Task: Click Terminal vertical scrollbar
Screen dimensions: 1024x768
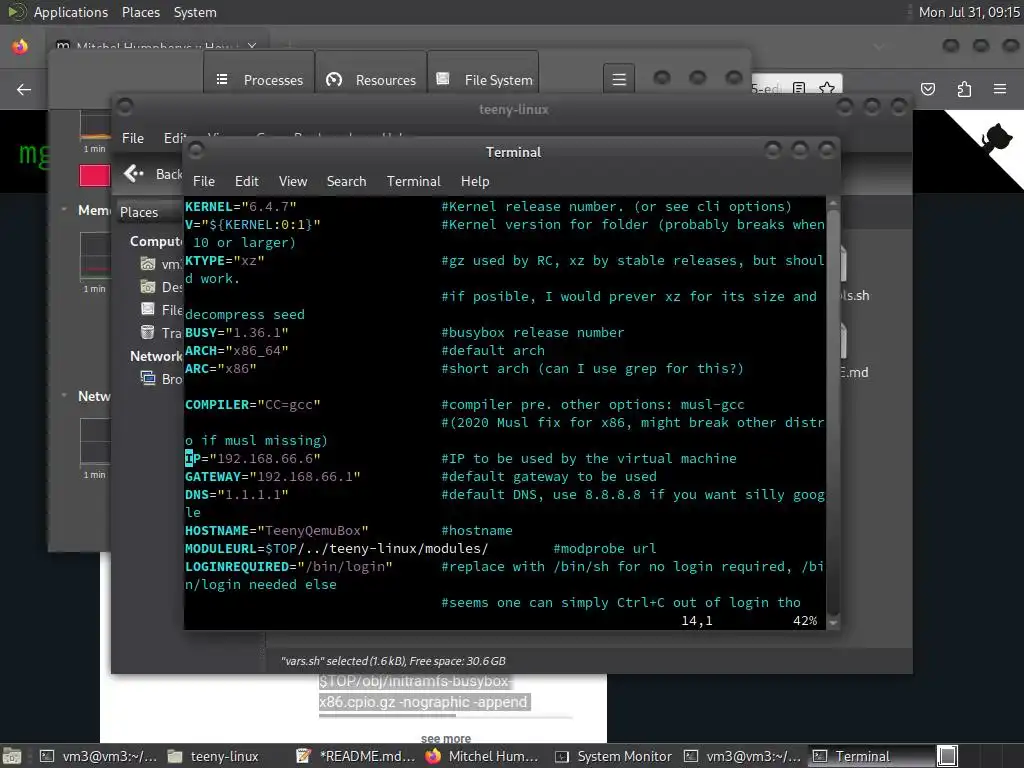Action: point(833,411)
